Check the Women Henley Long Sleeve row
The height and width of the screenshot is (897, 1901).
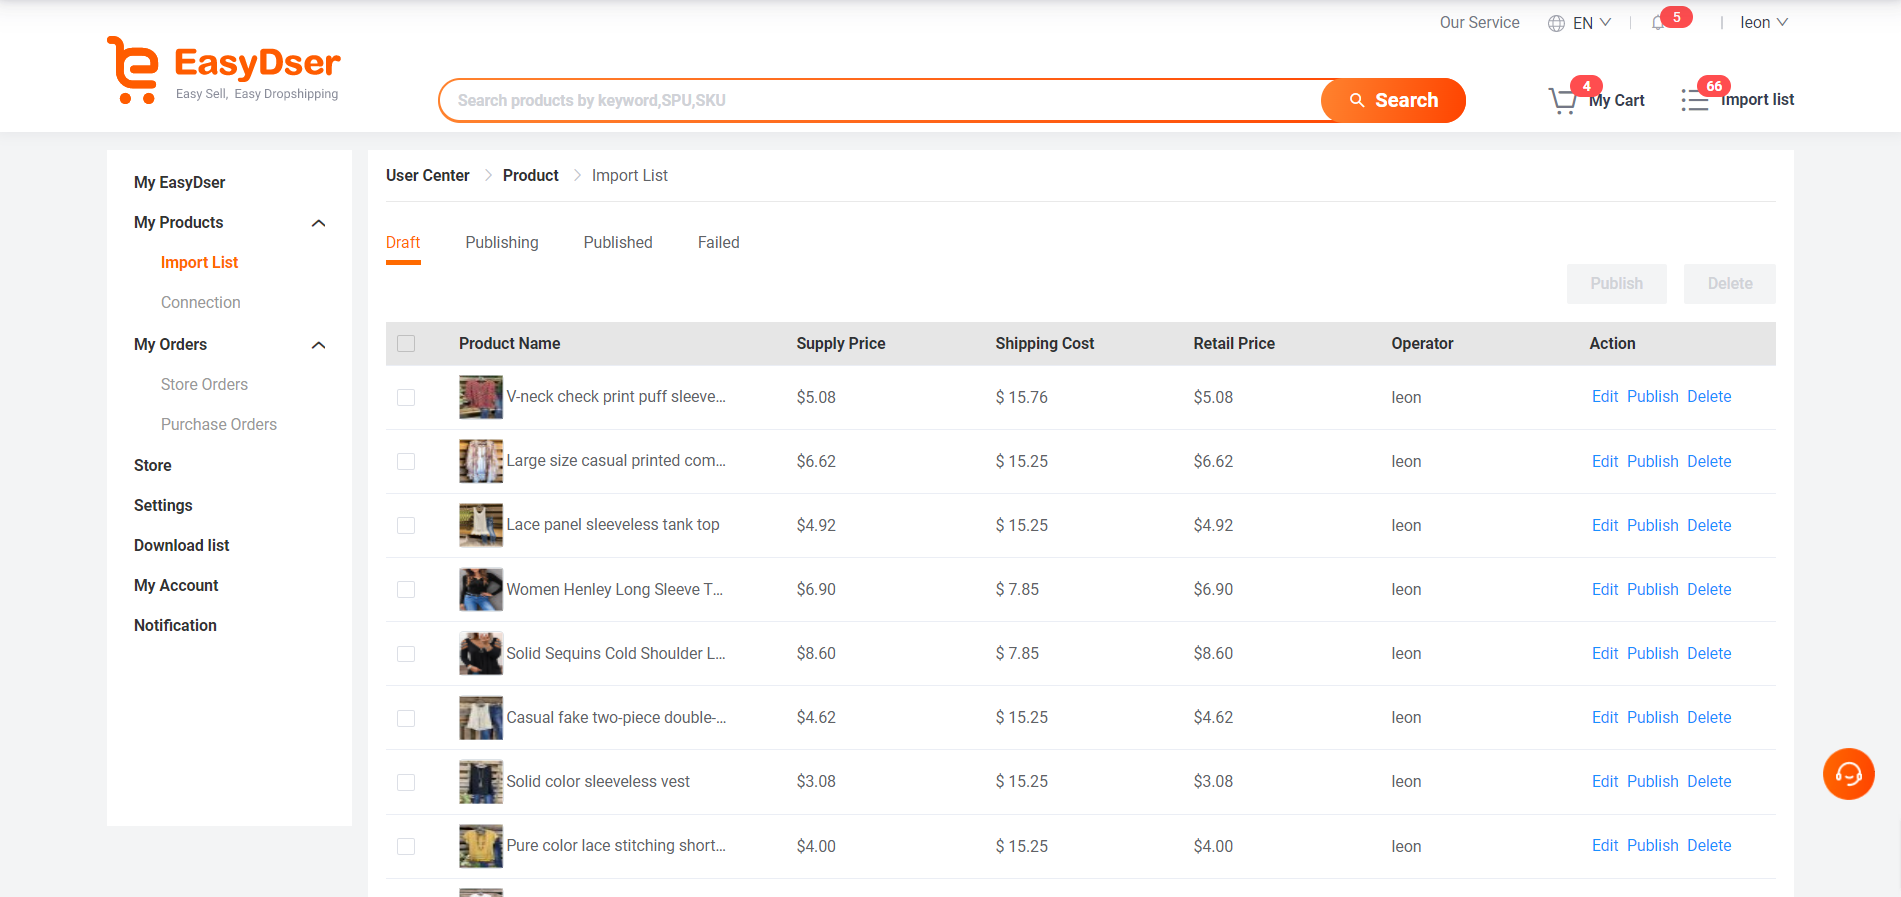point(406,590)
